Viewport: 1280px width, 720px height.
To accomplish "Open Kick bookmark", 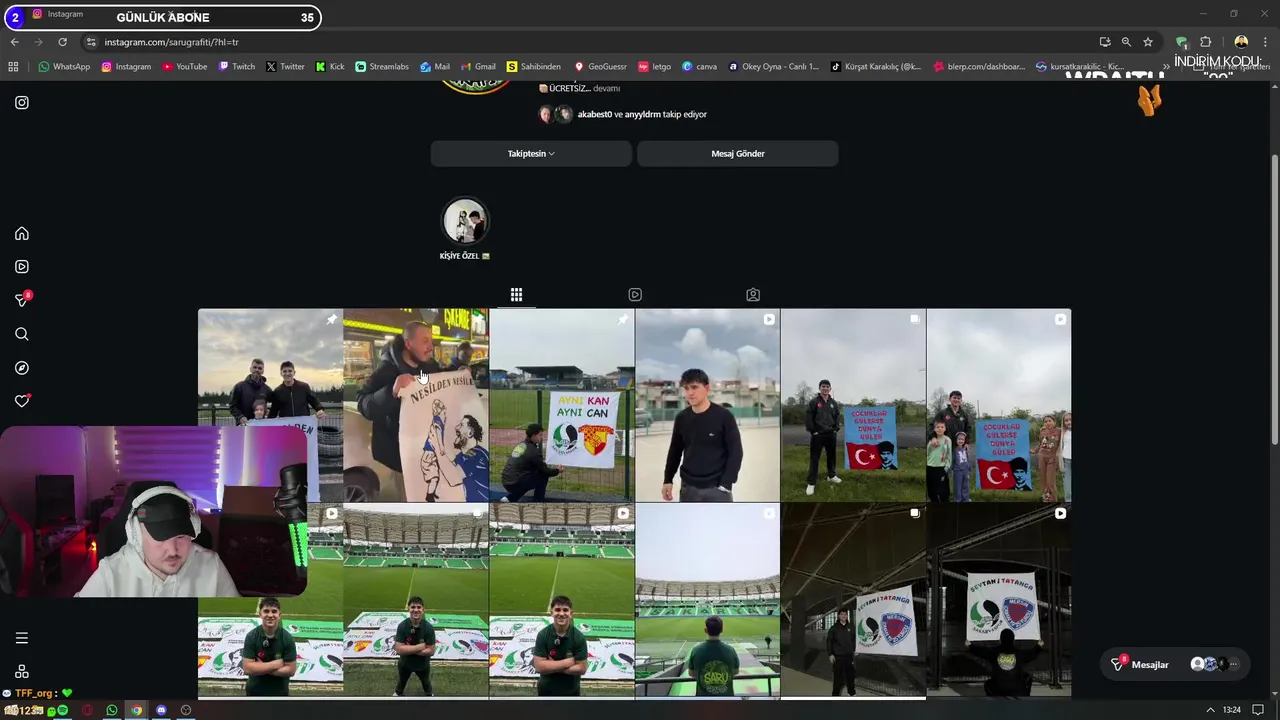I will click(330, 67).
